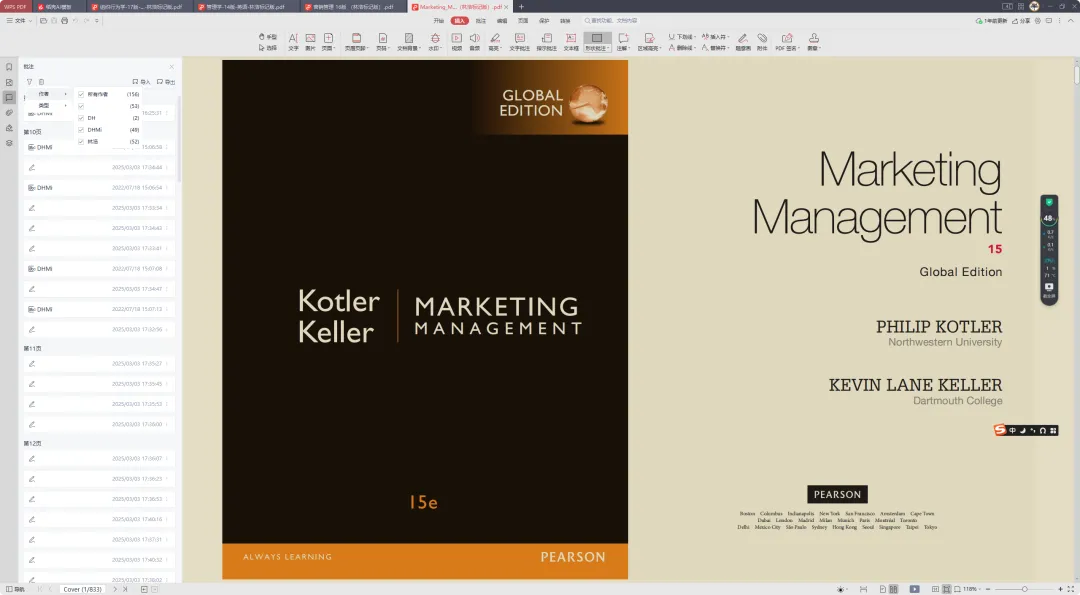Click the print icon in quick toolbar

pos(64,21)
